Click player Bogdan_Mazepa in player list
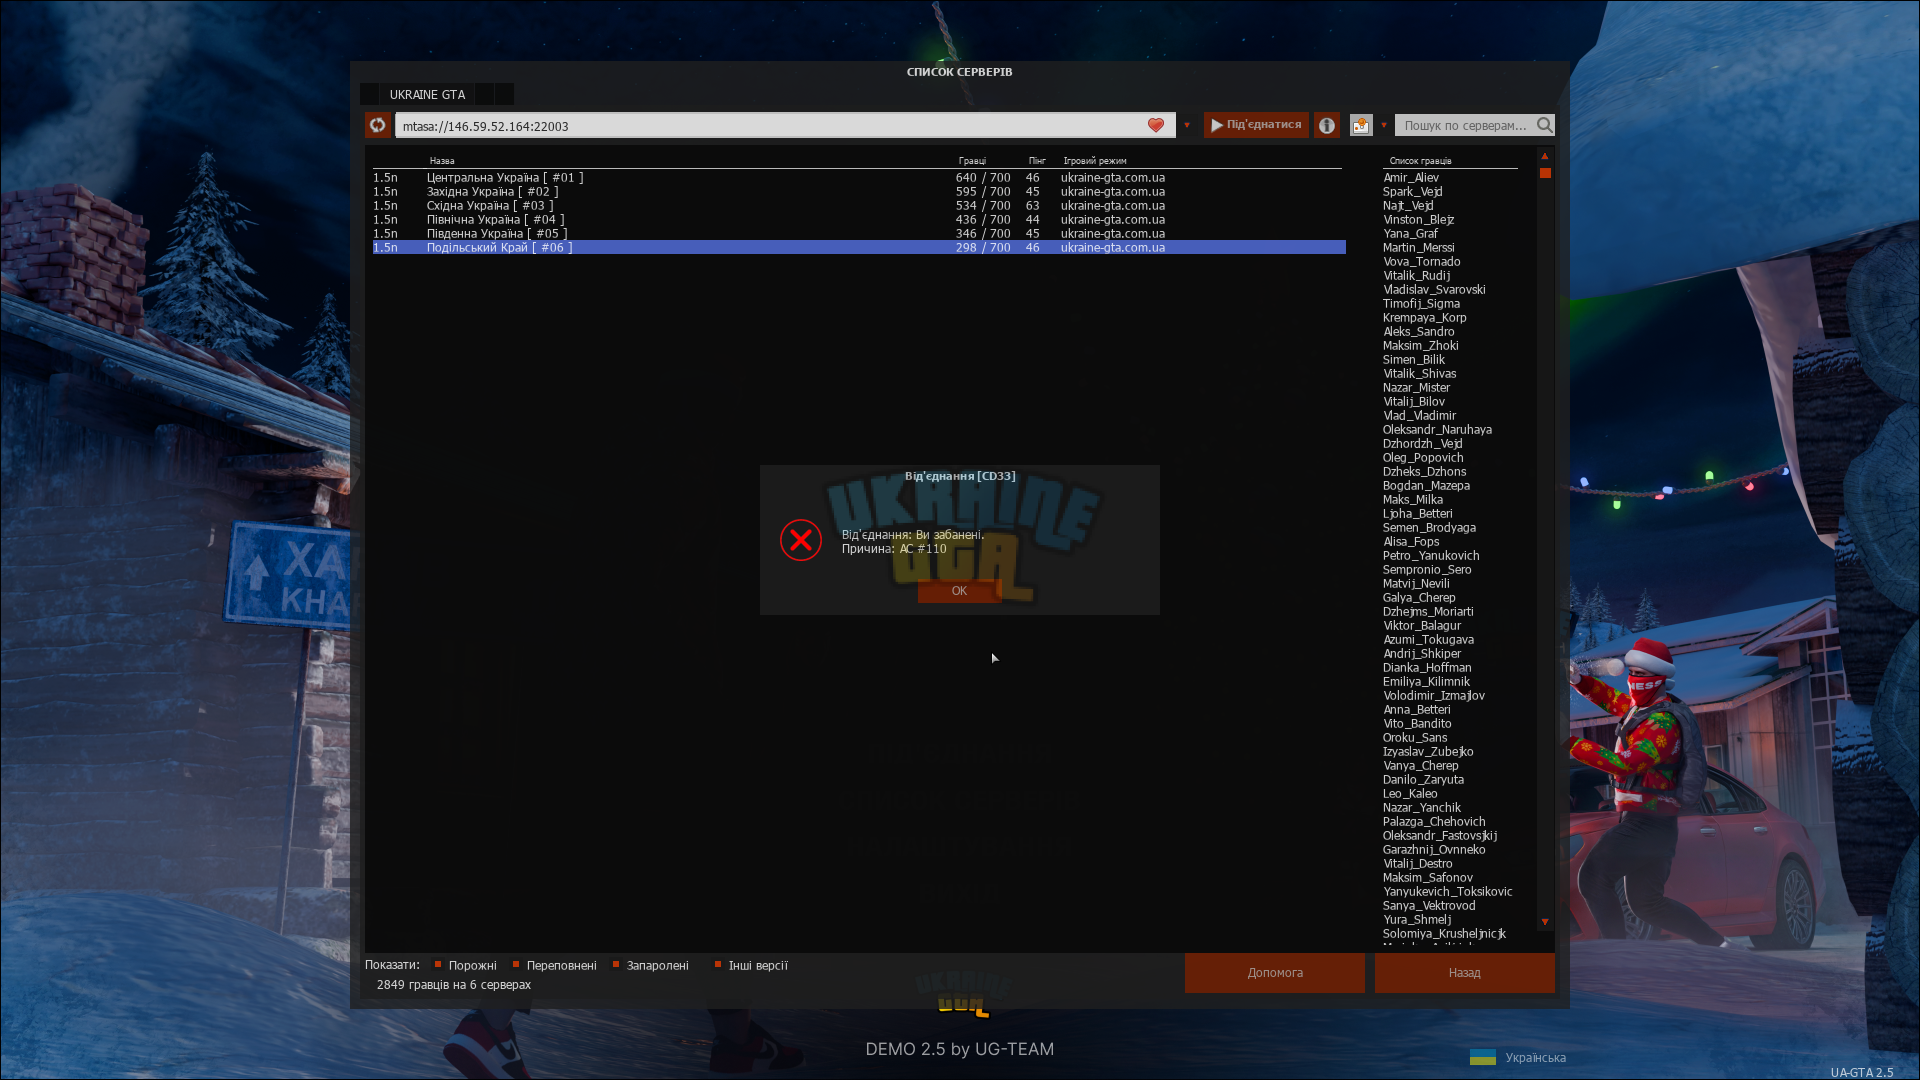 1426,486
